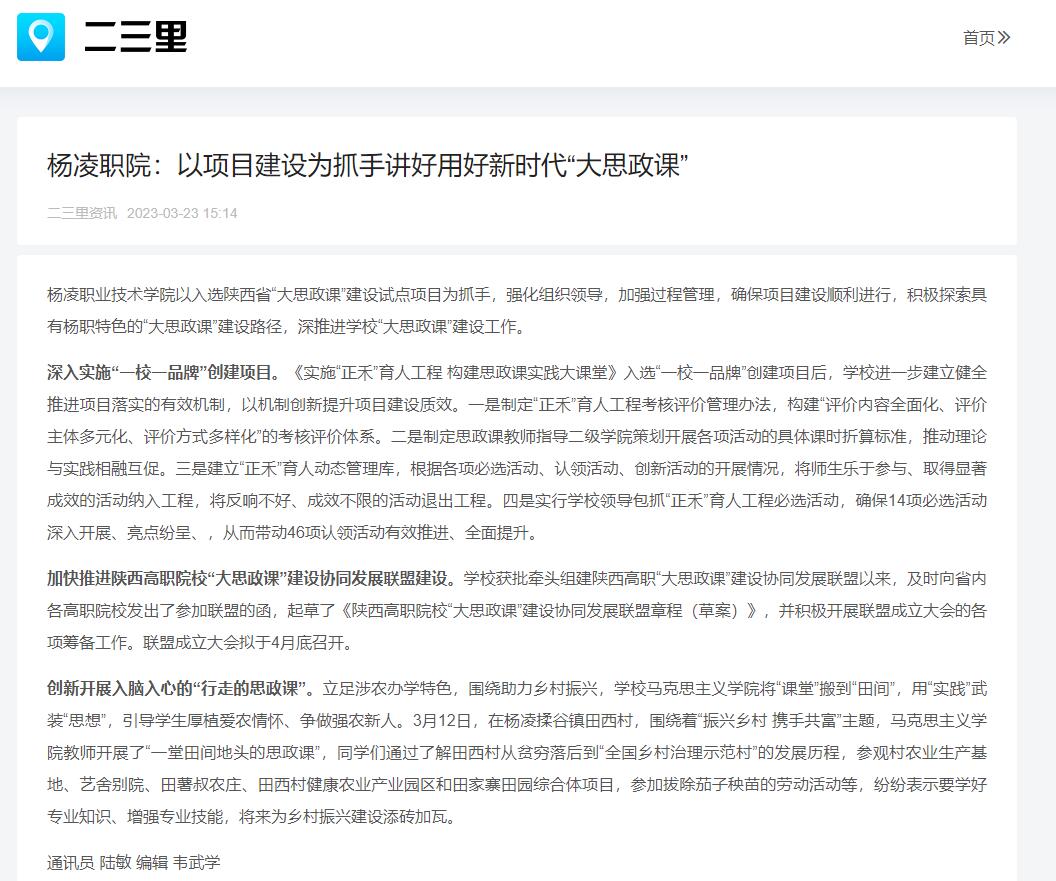Click the bold heading 加快推进陕西高职院校“大思政课”建设协同发展联盟建设
The width and height of the screenshot is (1056, 881).
pos(254,578)
